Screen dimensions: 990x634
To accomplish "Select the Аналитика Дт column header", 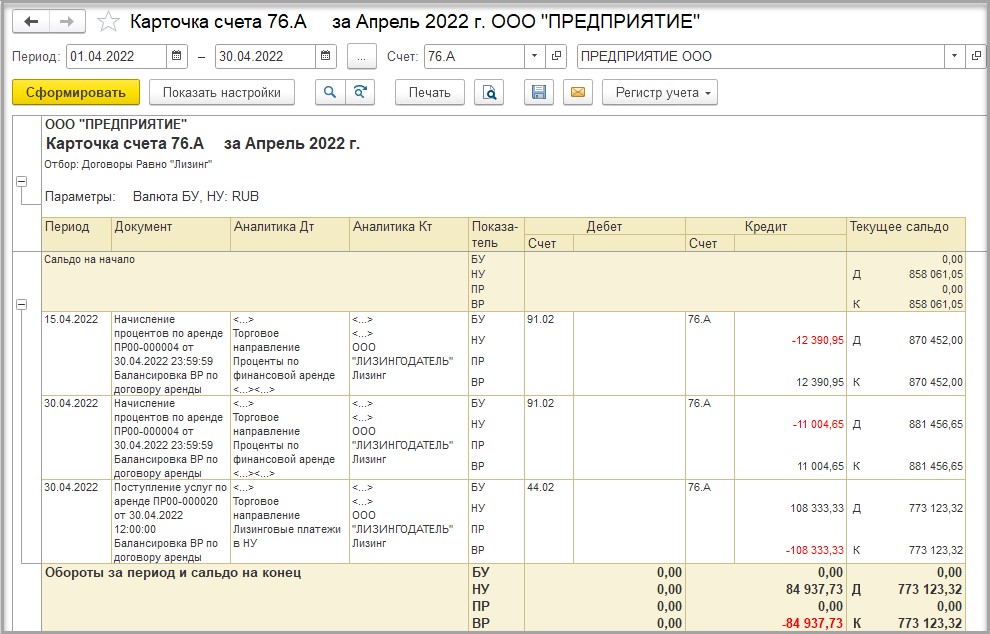I will [290, 234].
